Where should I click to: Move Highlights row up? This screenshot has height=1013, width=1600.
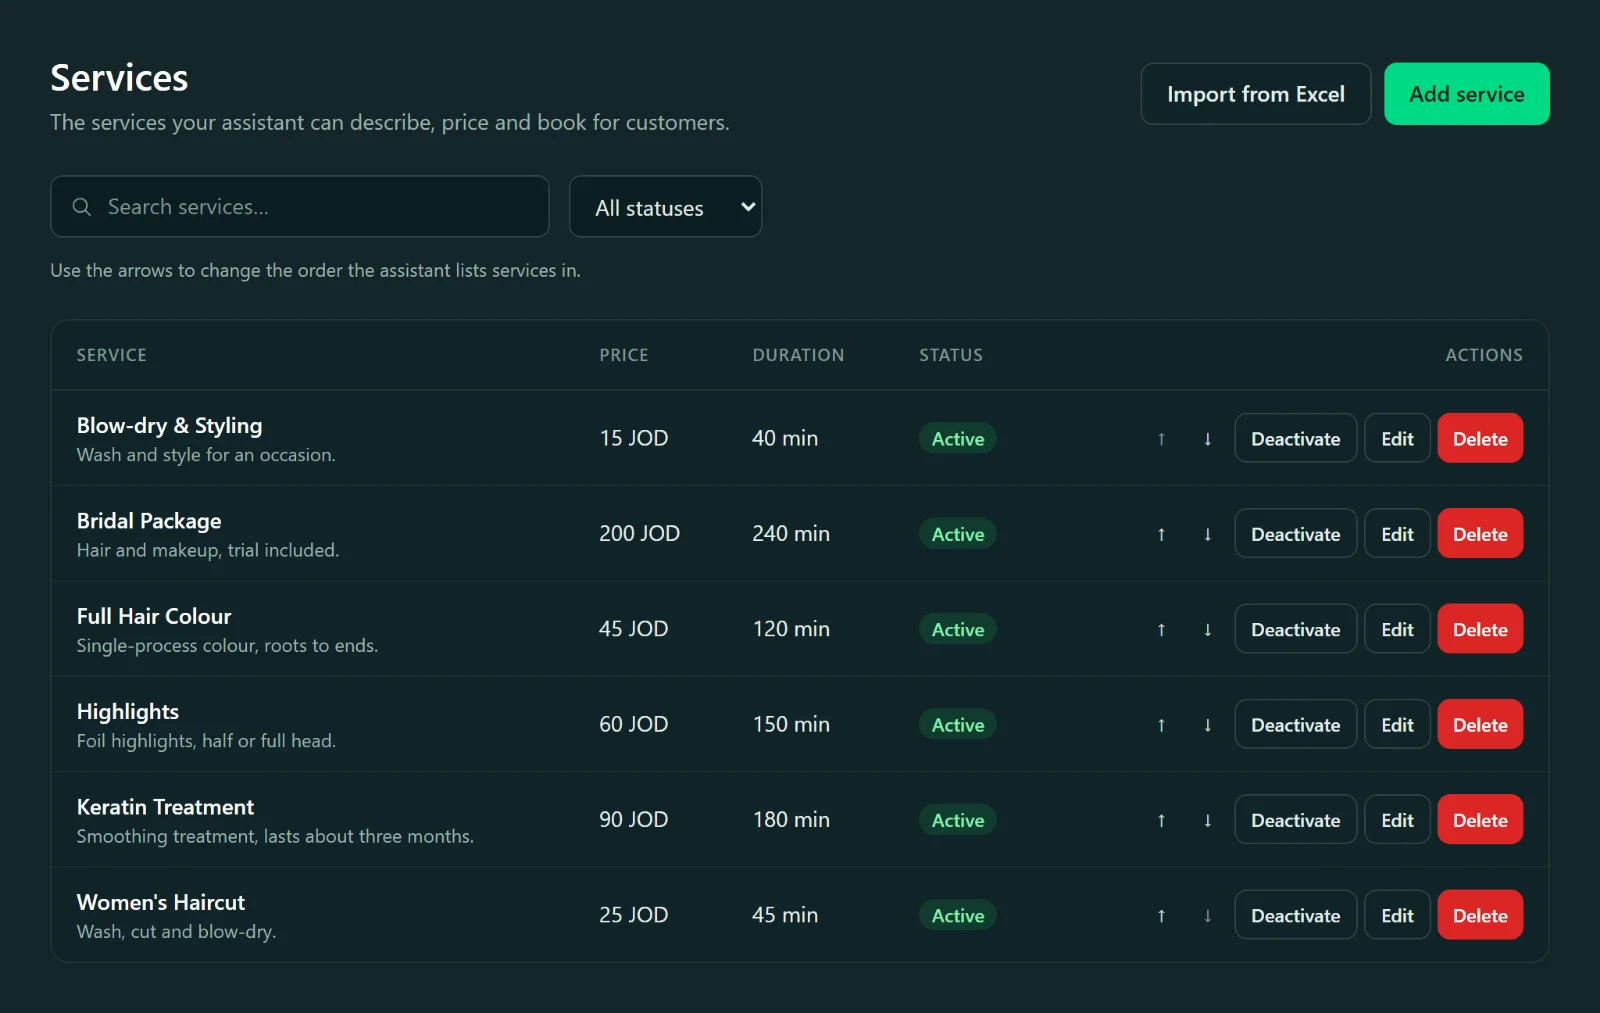tap(1161, 725)
